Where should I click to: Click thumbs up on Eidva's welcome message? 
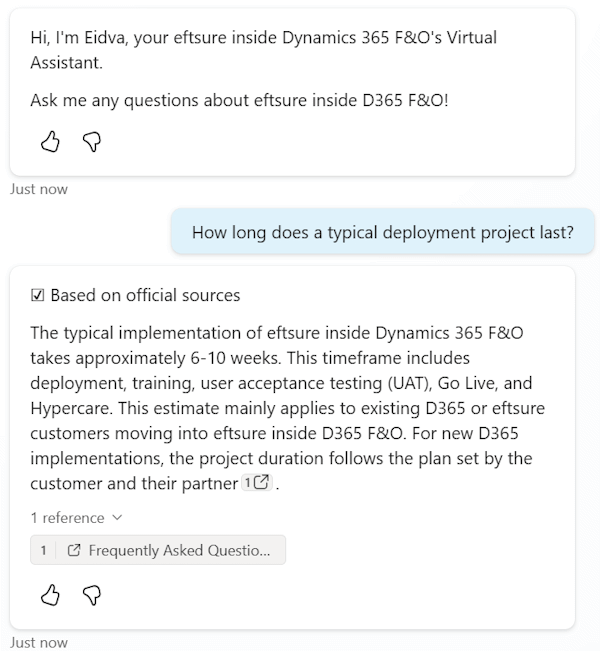coord(50,143)
